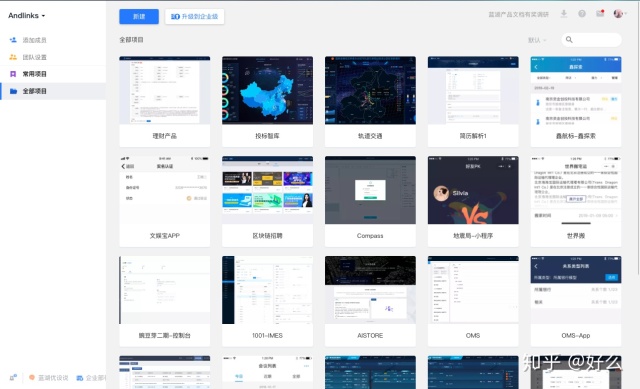Image resolution: width=640 pixels, height=389 pixels.
Task: Click the 轨道交通 project title text
Action: pos(370,136)
